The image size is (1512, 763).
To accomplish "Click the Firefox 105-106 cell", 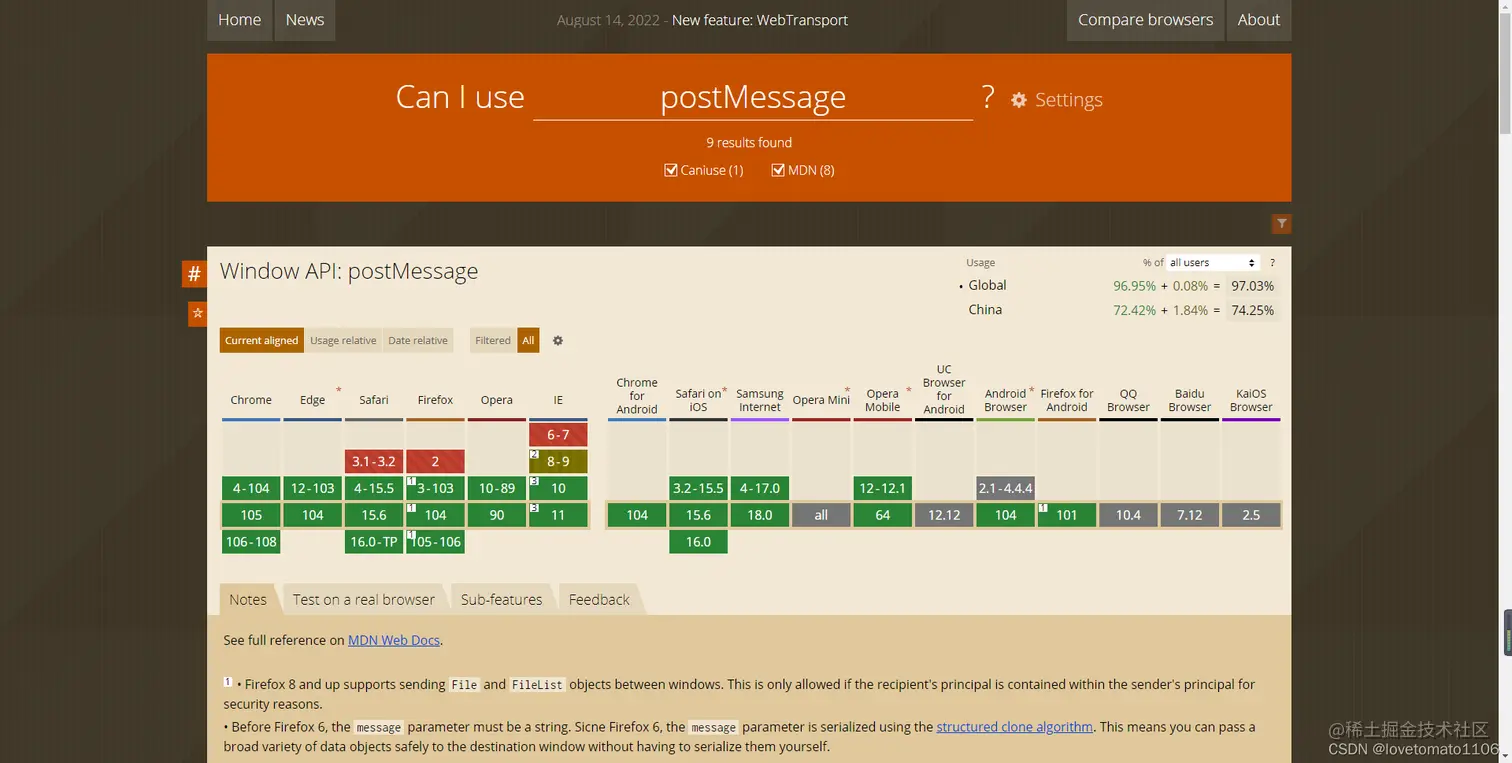I will [x=435, y=542].
